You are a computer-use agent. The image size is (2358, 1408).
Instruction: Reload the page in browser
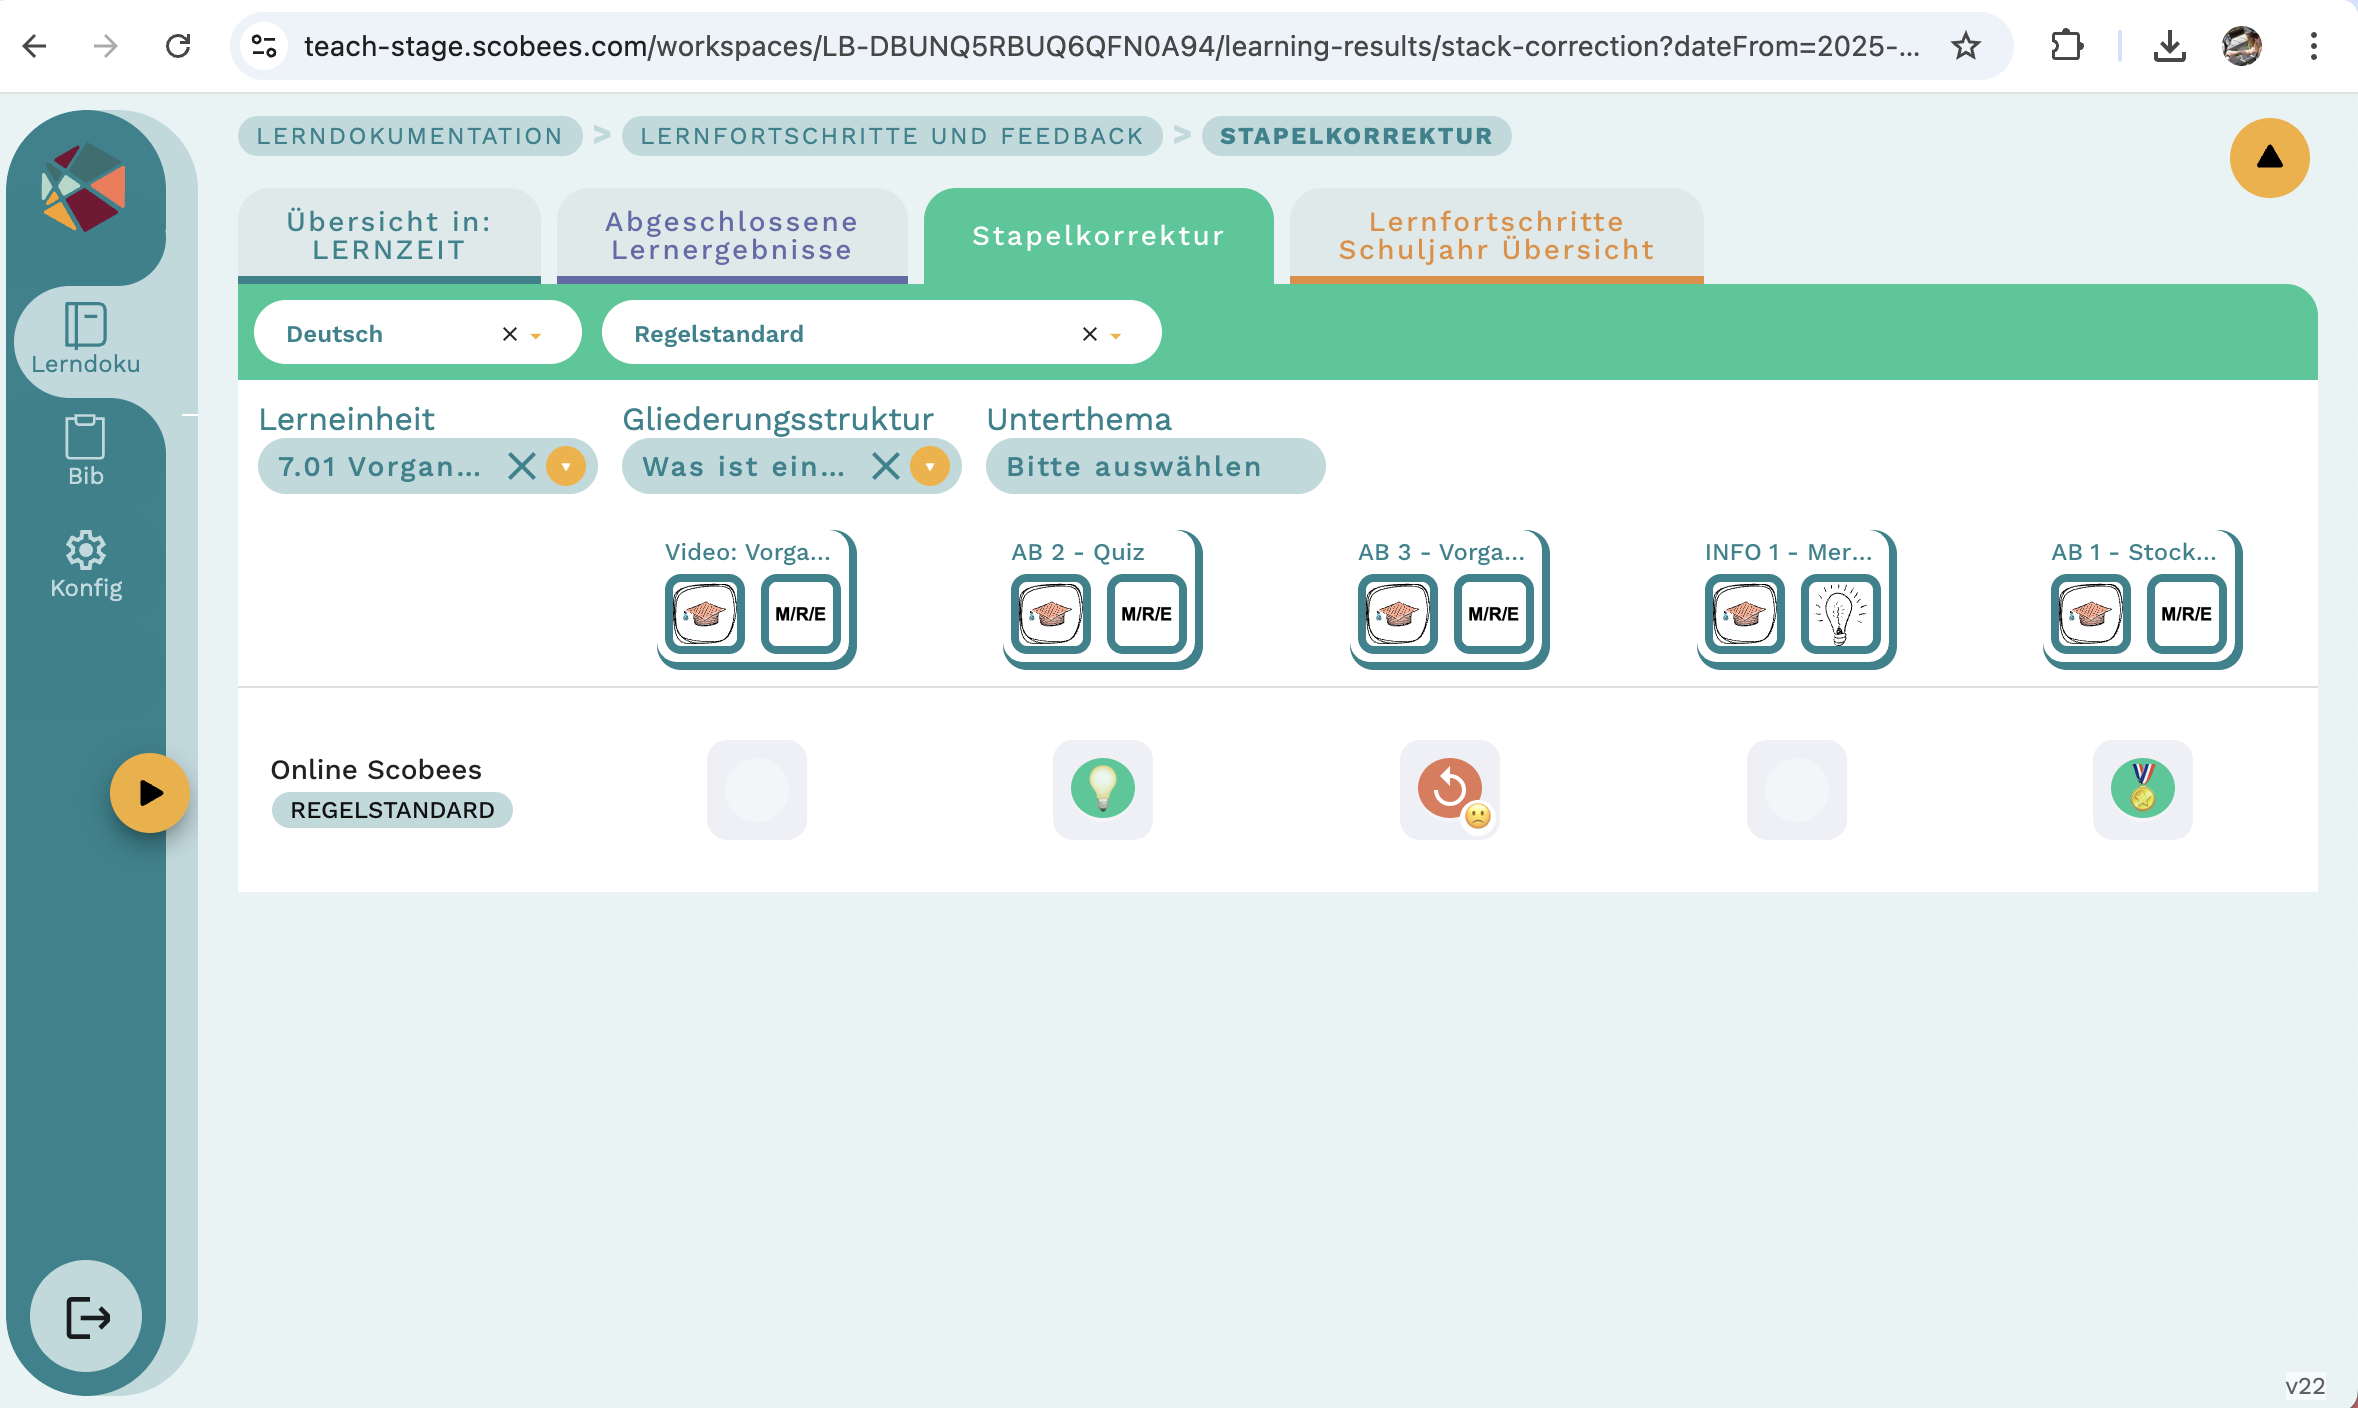(178, 46)
